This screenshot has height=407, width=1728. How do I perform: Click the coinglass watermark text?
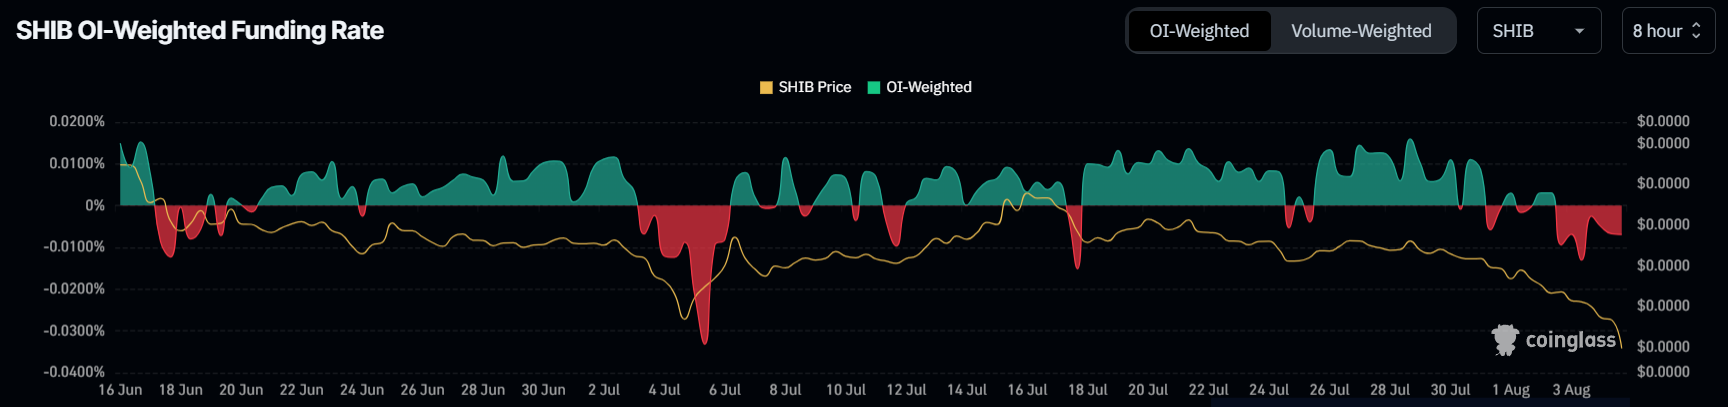point(1570,340)
